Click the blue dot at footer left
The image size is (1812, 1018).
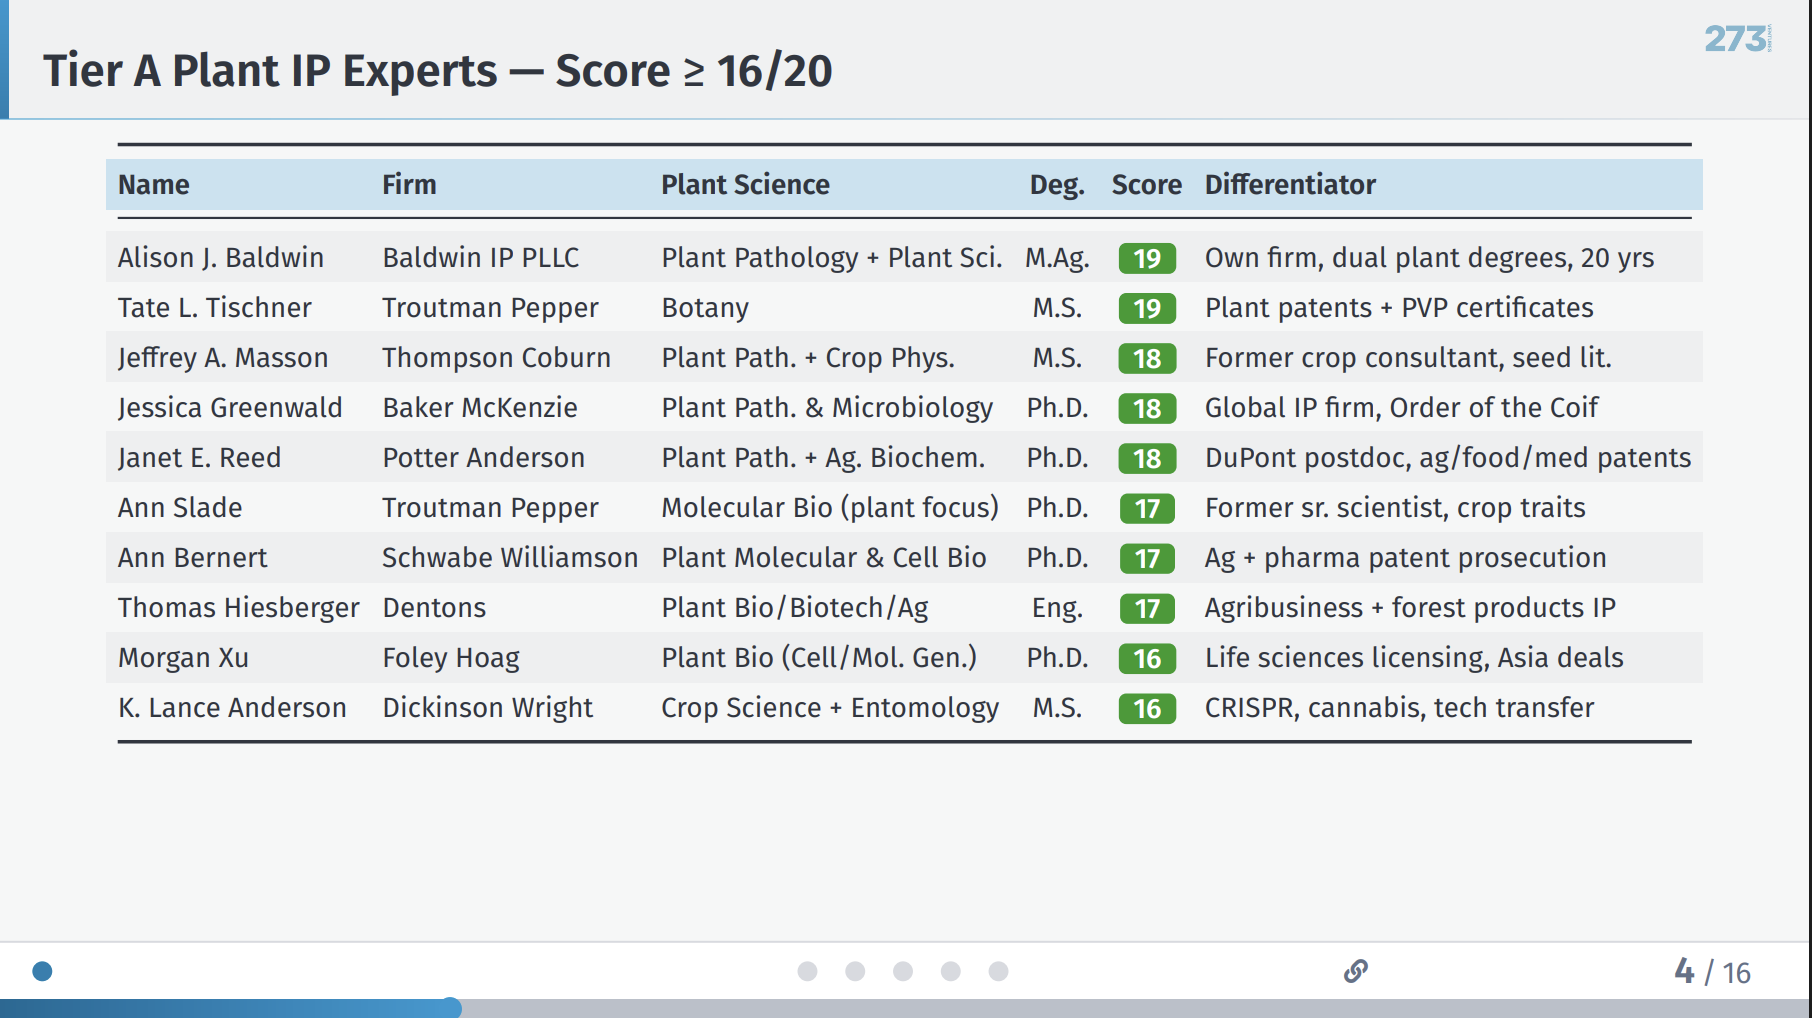click(x=42, y=971)
